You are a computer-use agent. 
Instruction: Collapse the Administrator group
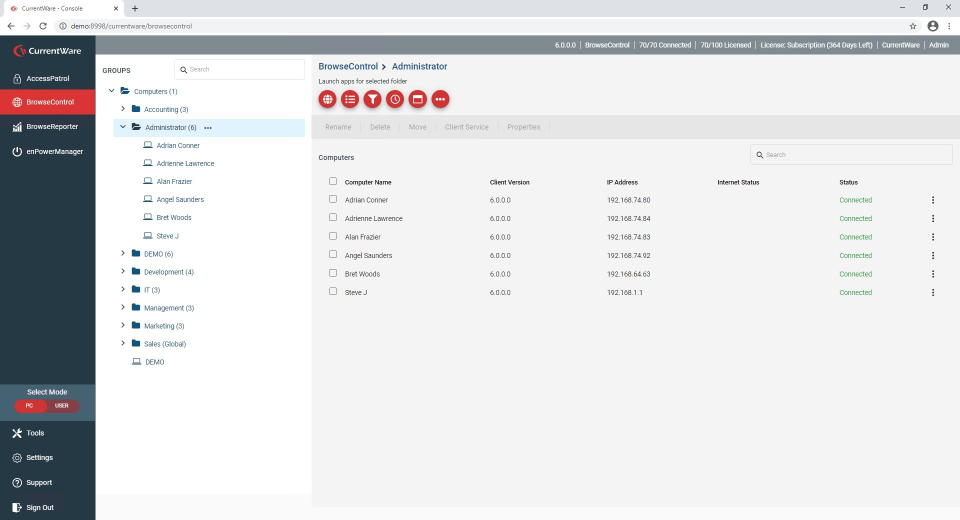pos(123,127)
